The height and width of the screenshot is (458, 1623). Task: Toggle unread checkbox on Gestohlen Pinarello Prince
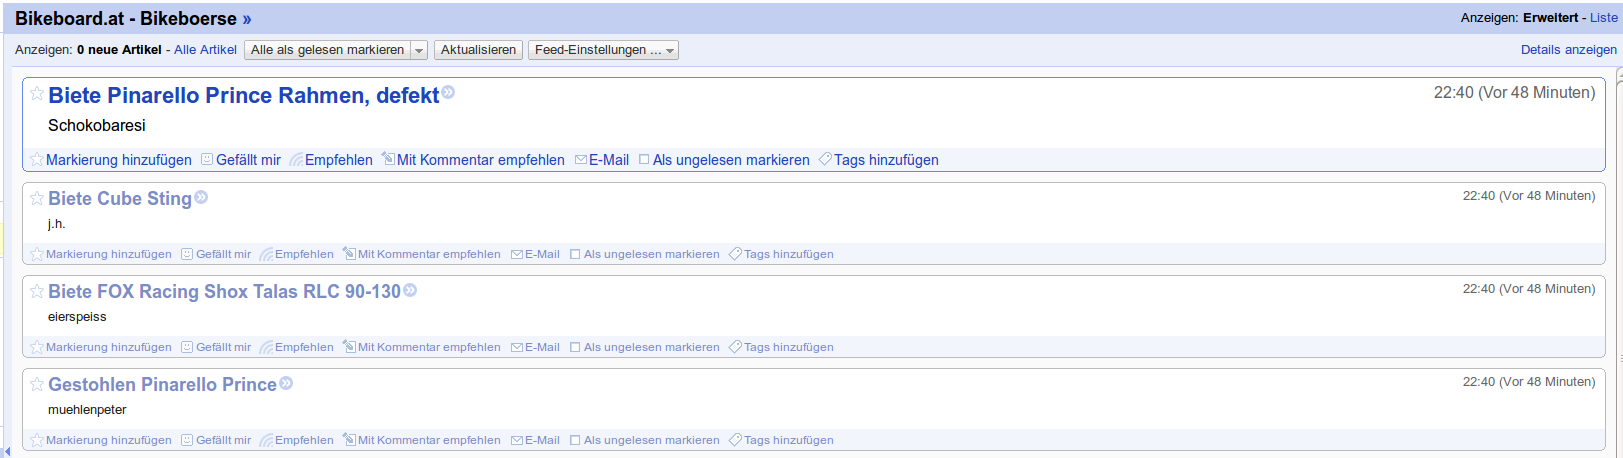point(575,440)
